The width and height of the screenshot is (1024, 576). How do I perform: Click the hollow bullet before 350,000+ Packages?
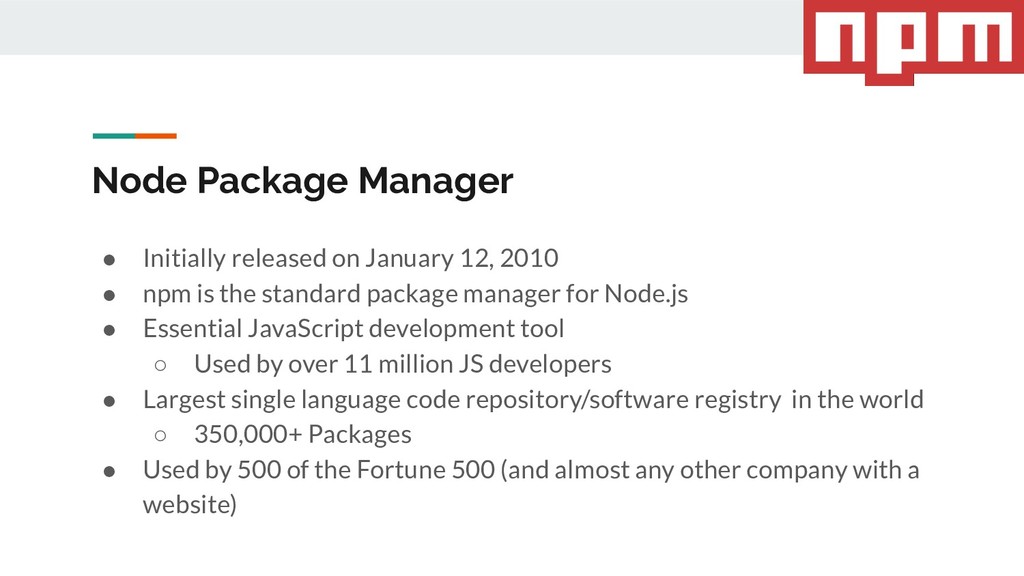tap(161, 436)
